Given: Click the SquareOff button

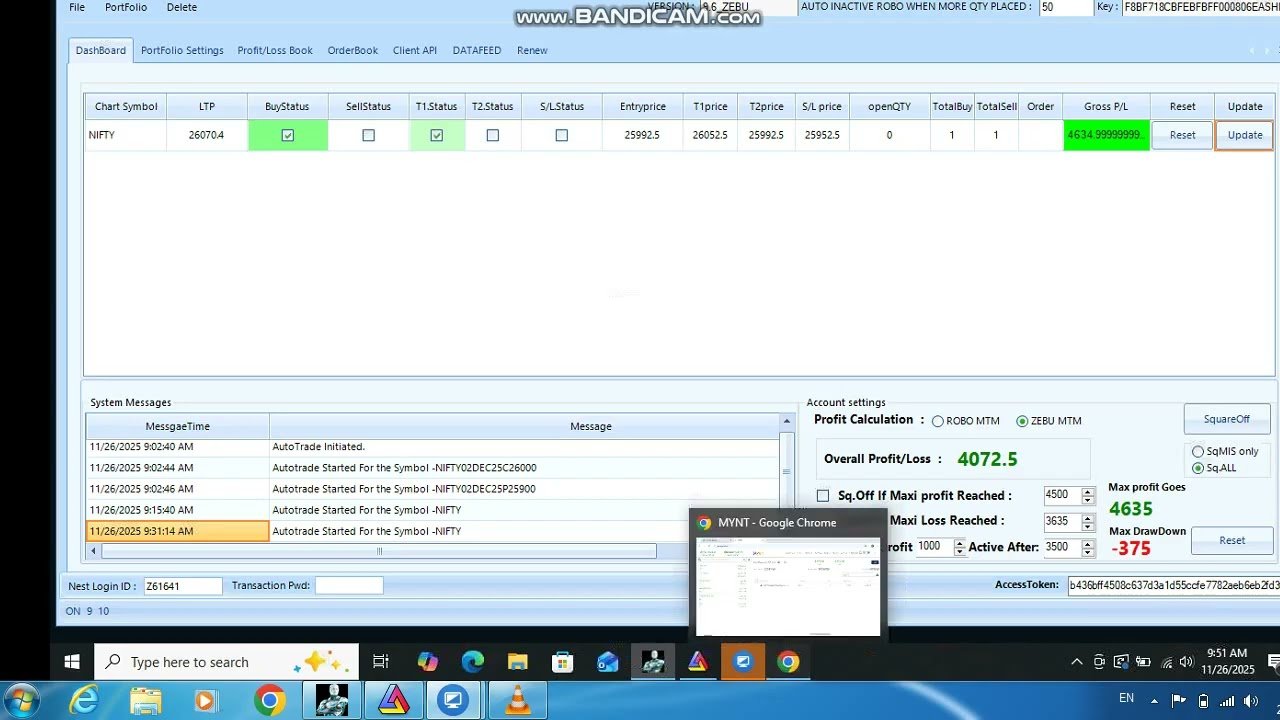Looking at the screenshot, I should point(1227,419).
